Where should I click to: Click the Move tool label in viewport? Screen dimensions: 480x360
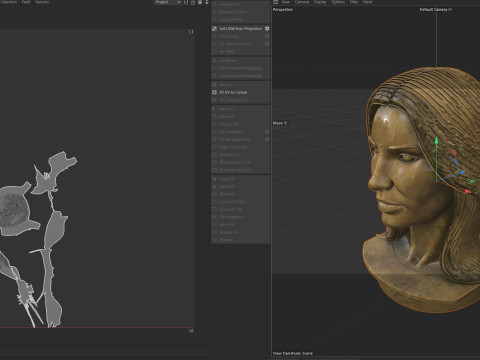coord(280,123)
